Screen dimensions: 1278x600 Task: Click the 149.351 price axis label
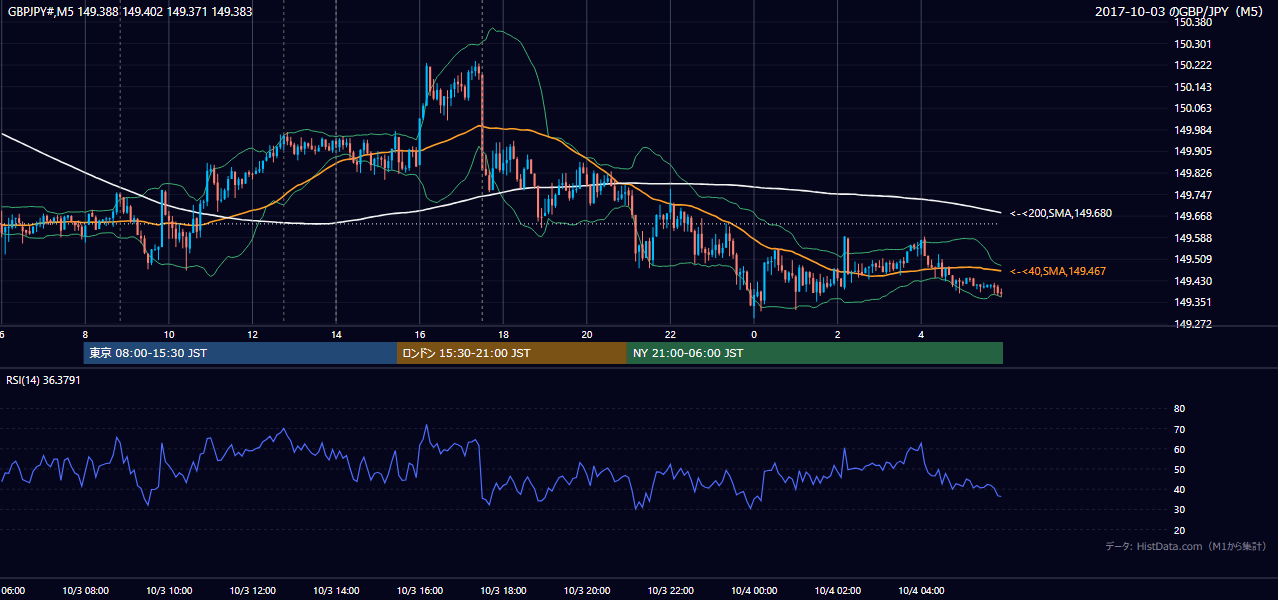1193,302
